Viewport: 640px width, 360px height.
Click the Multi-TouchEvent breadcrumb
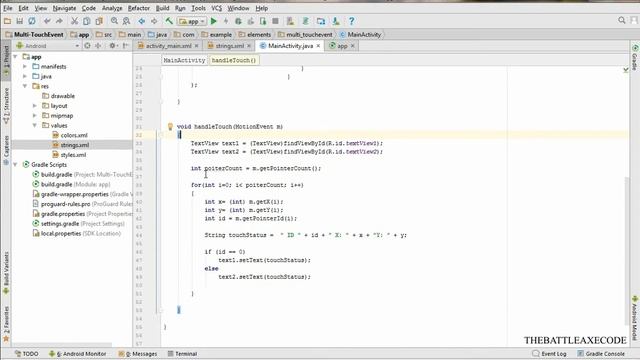point(35,35)
